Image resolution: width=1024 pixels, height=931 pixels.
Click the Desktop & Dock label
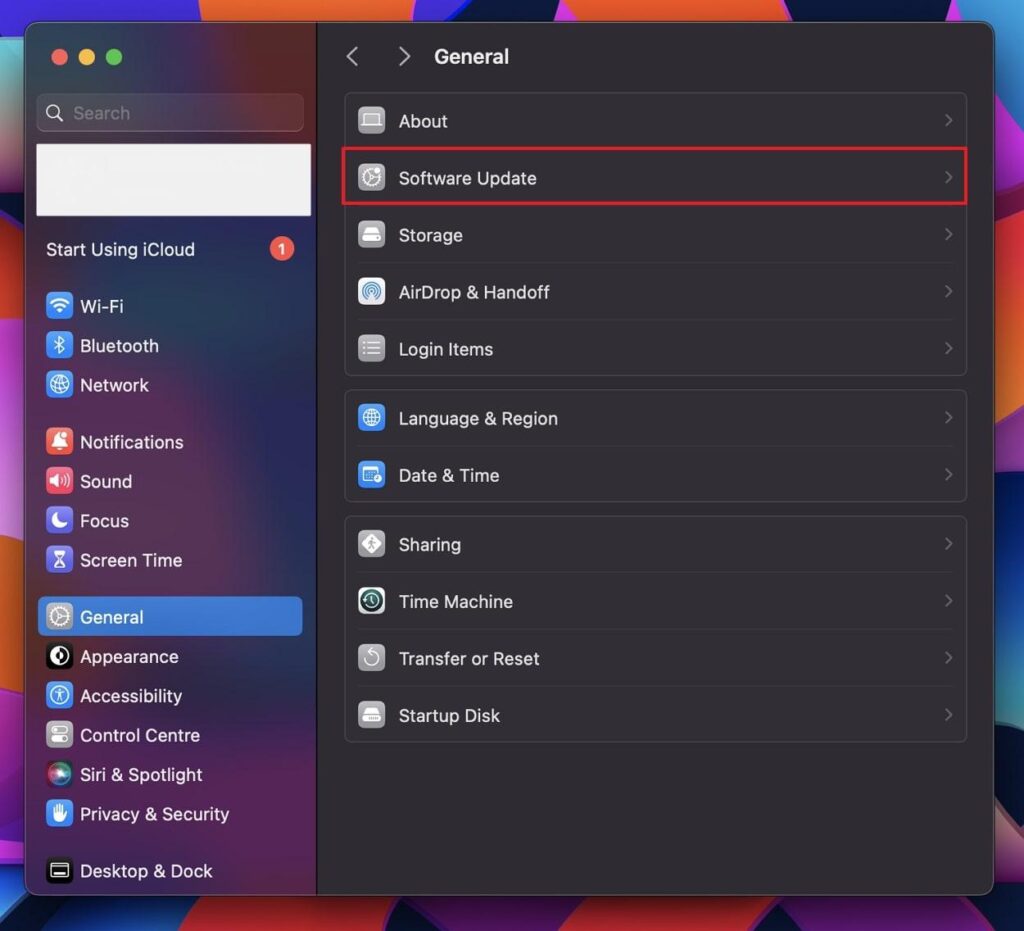point(146,871)
